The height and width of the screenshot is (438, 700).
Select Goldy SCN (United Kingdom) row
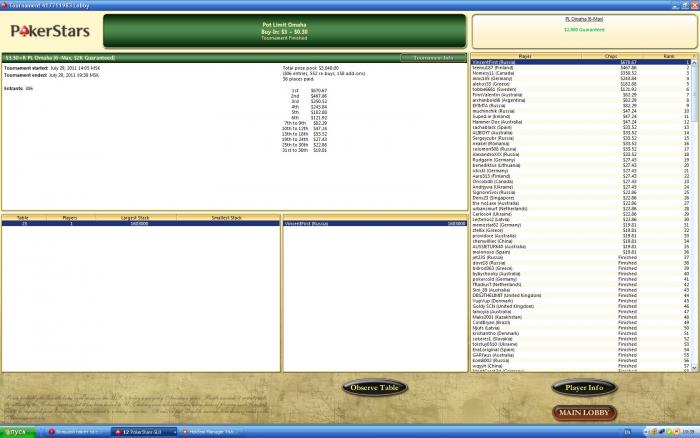[581, 306]
